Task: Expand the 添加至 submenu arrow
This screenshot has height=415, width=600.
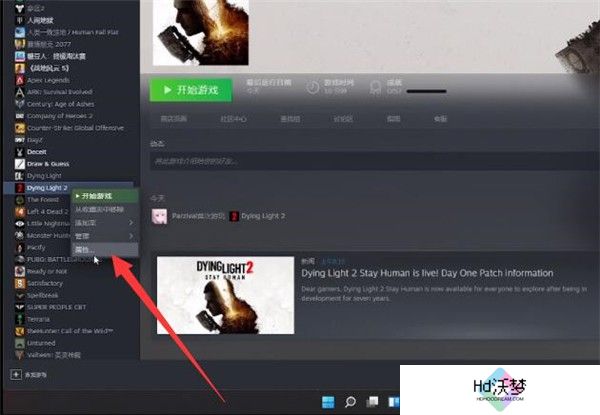Action: click(131, 223)
